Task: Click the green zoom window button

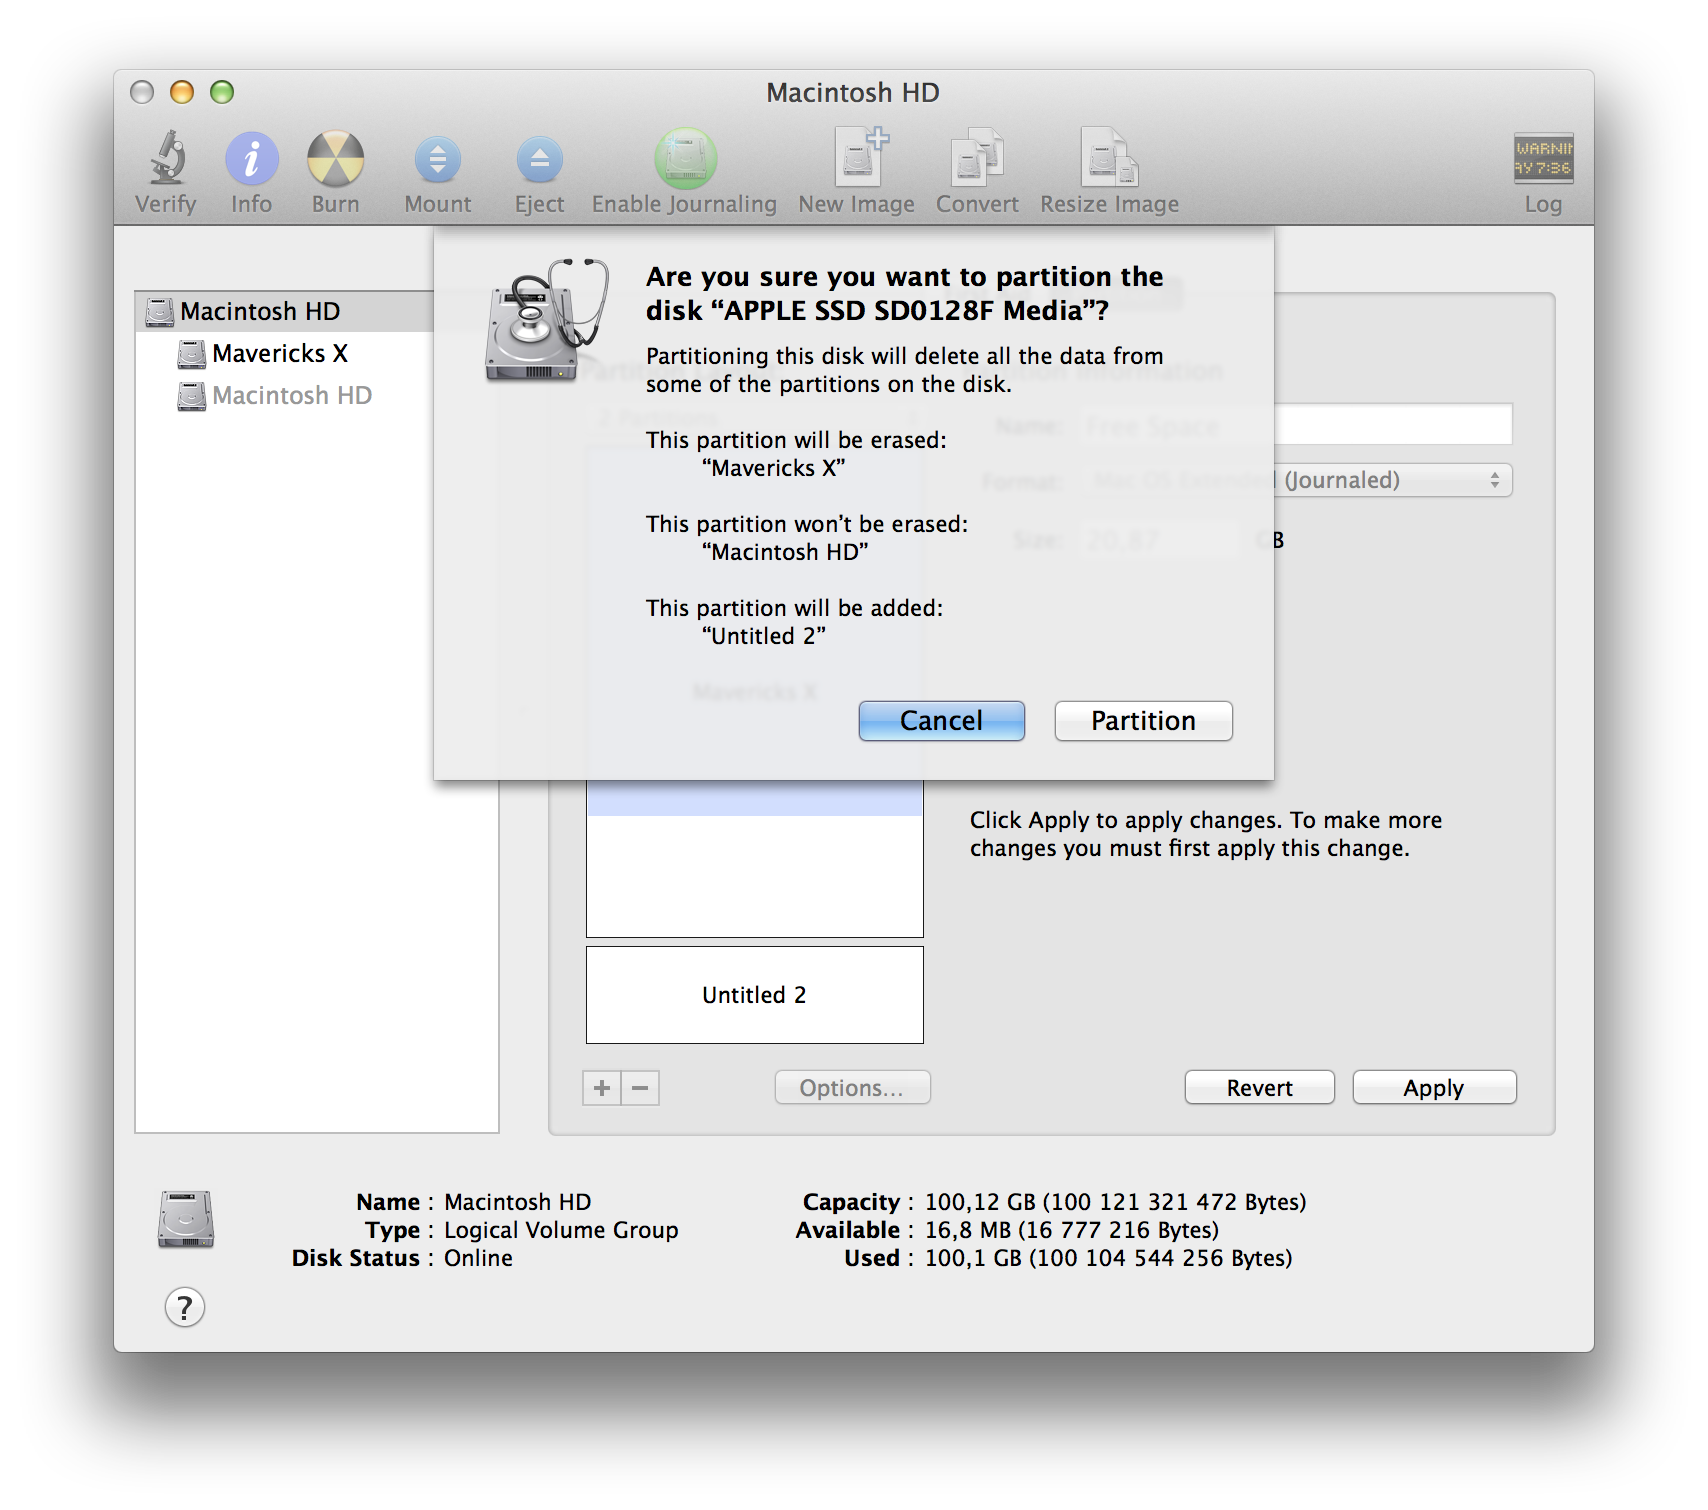Action: point(222,92)
